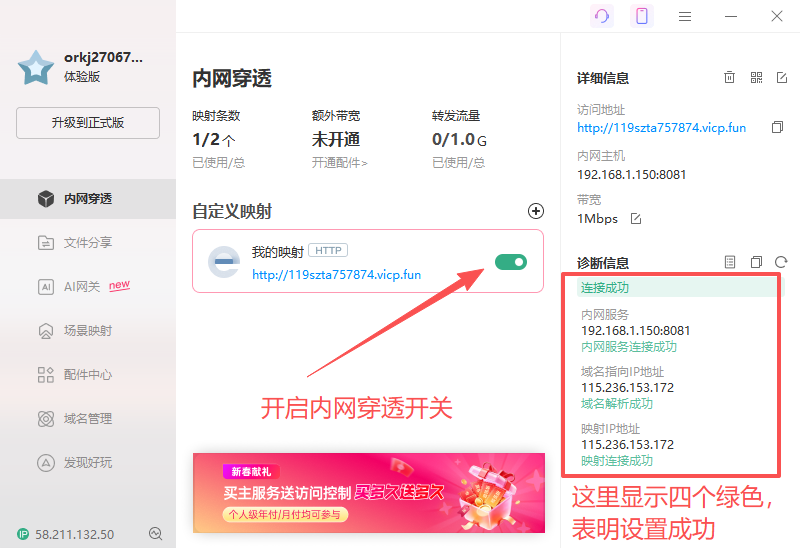The image size is (800, 548).
Task: Edit mapping details with the pencil icon
Action: point(782,78)
